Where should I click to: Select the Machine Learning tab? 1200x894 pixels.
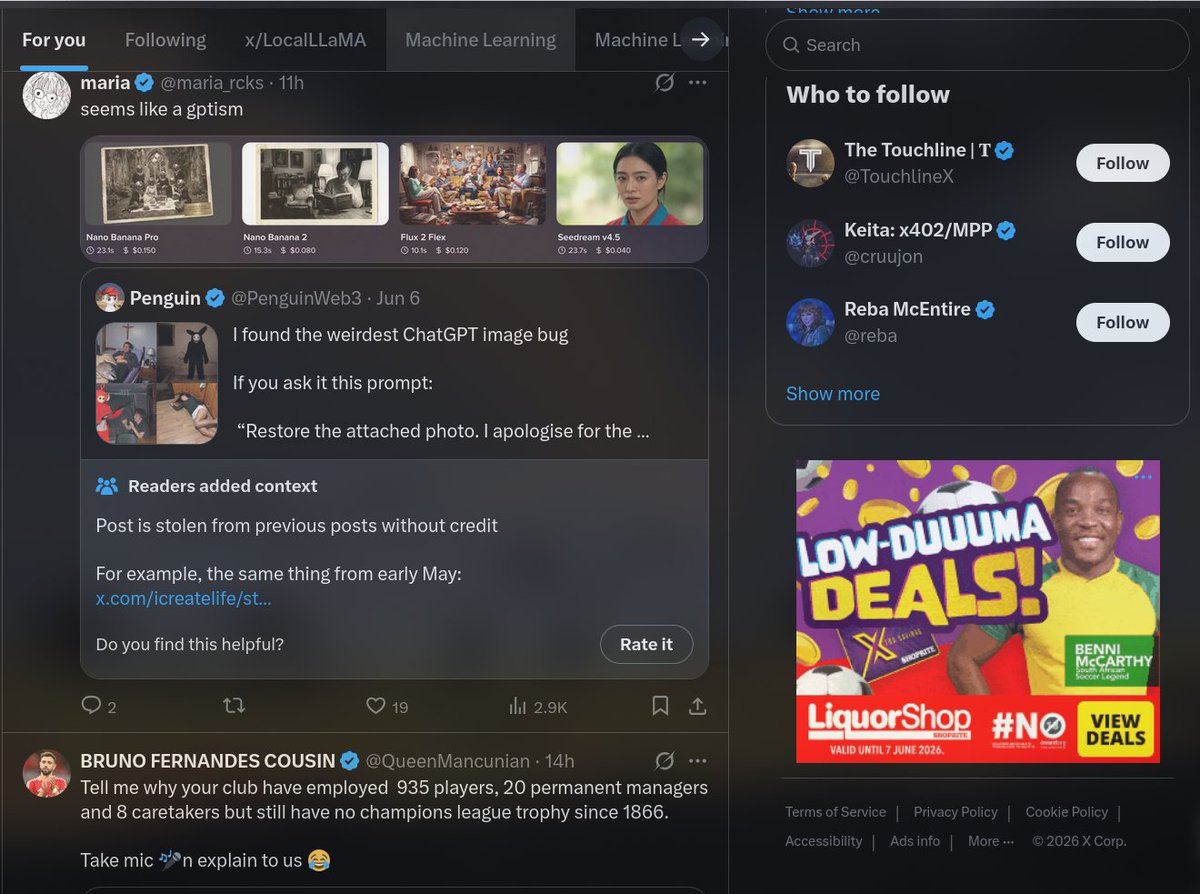[x=480, y=40]
